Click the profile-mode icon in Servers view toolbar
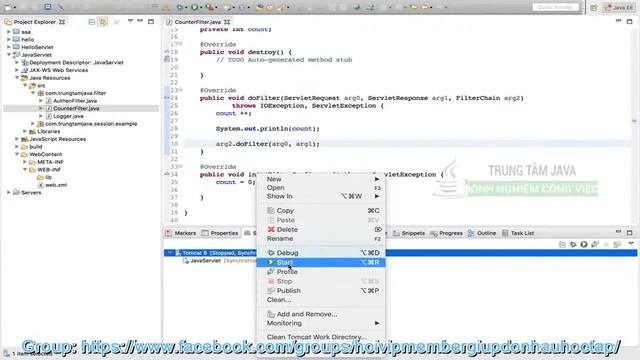This screenshot has width=640, height=360. coord(595,244)
